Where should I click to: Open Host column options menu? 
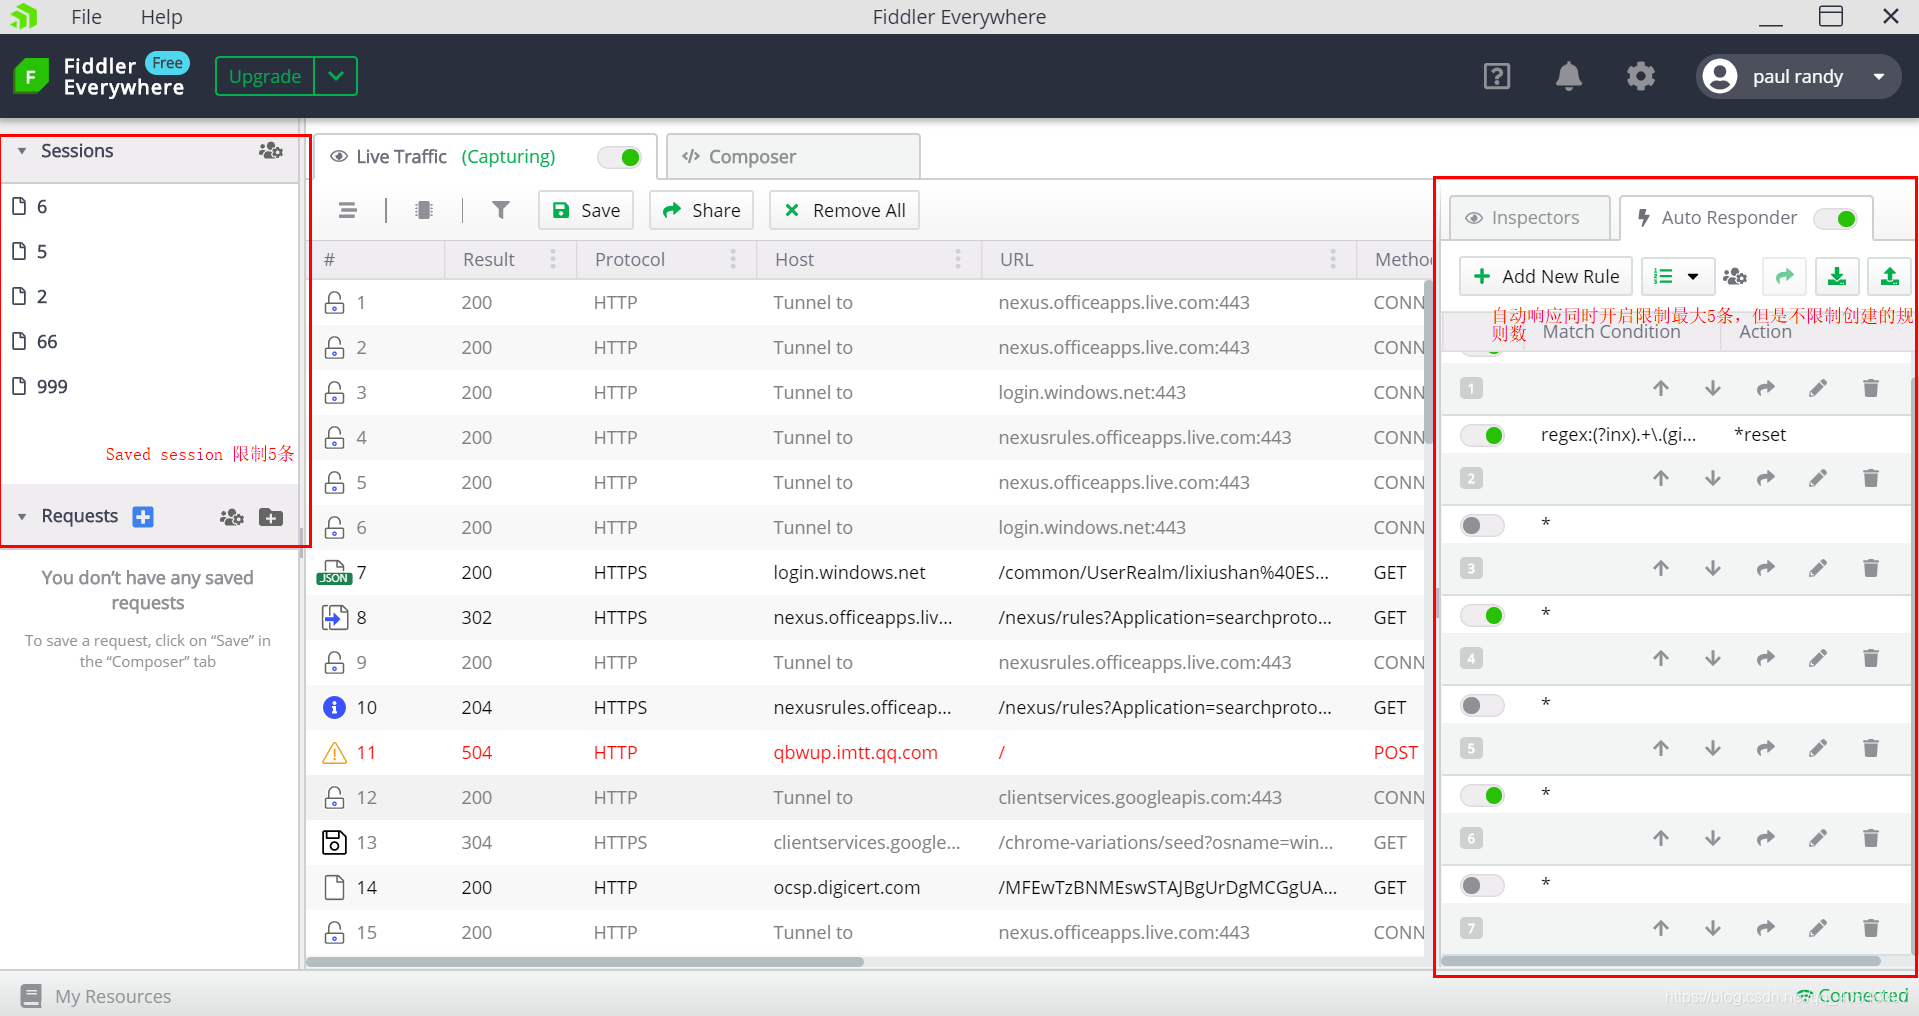coord(958,259)
